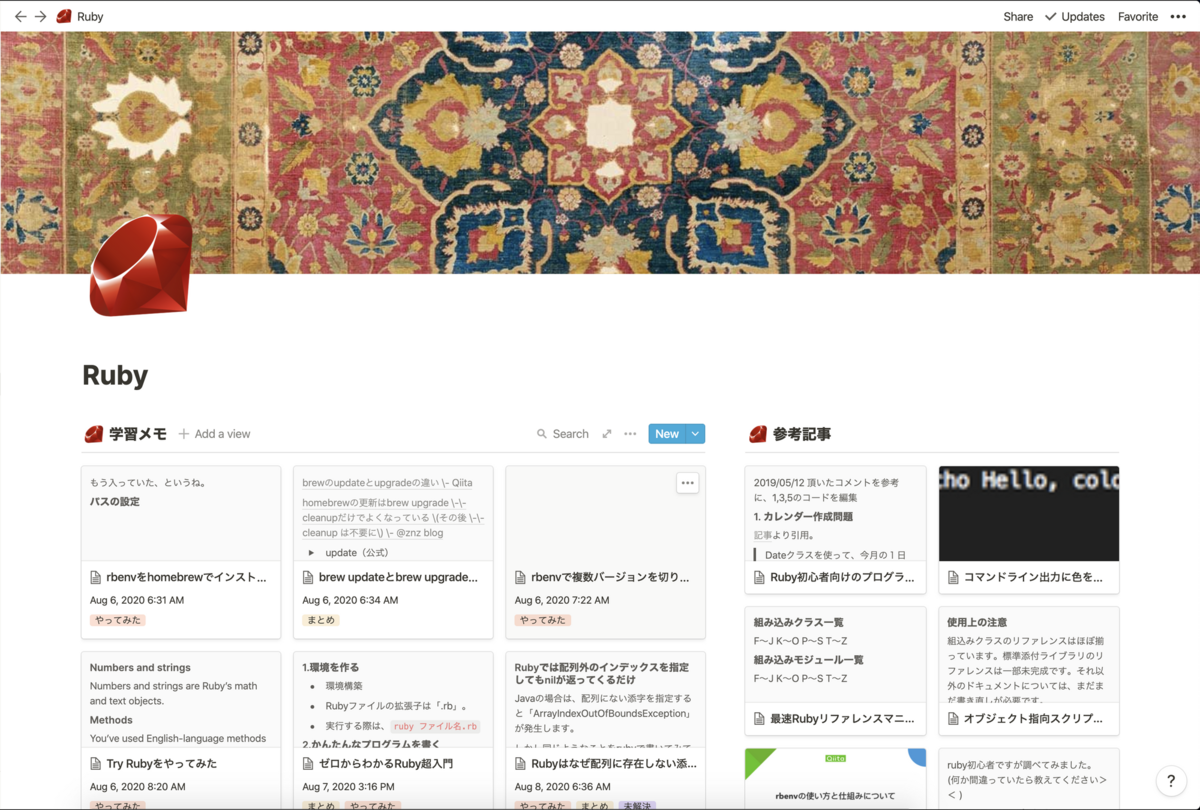Click the date Aug 6, 2020 8:20 AM
1200x810 pixels.
coord(137,787)
